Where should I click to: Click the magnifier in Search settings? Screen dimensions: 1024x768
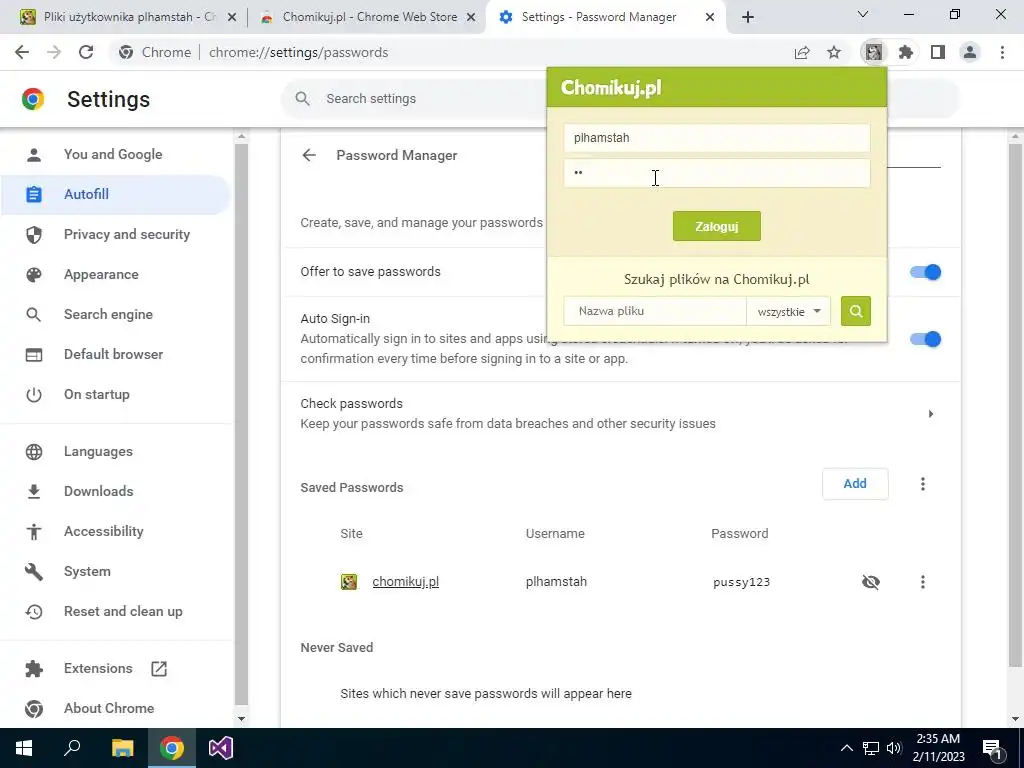(302, 99)
